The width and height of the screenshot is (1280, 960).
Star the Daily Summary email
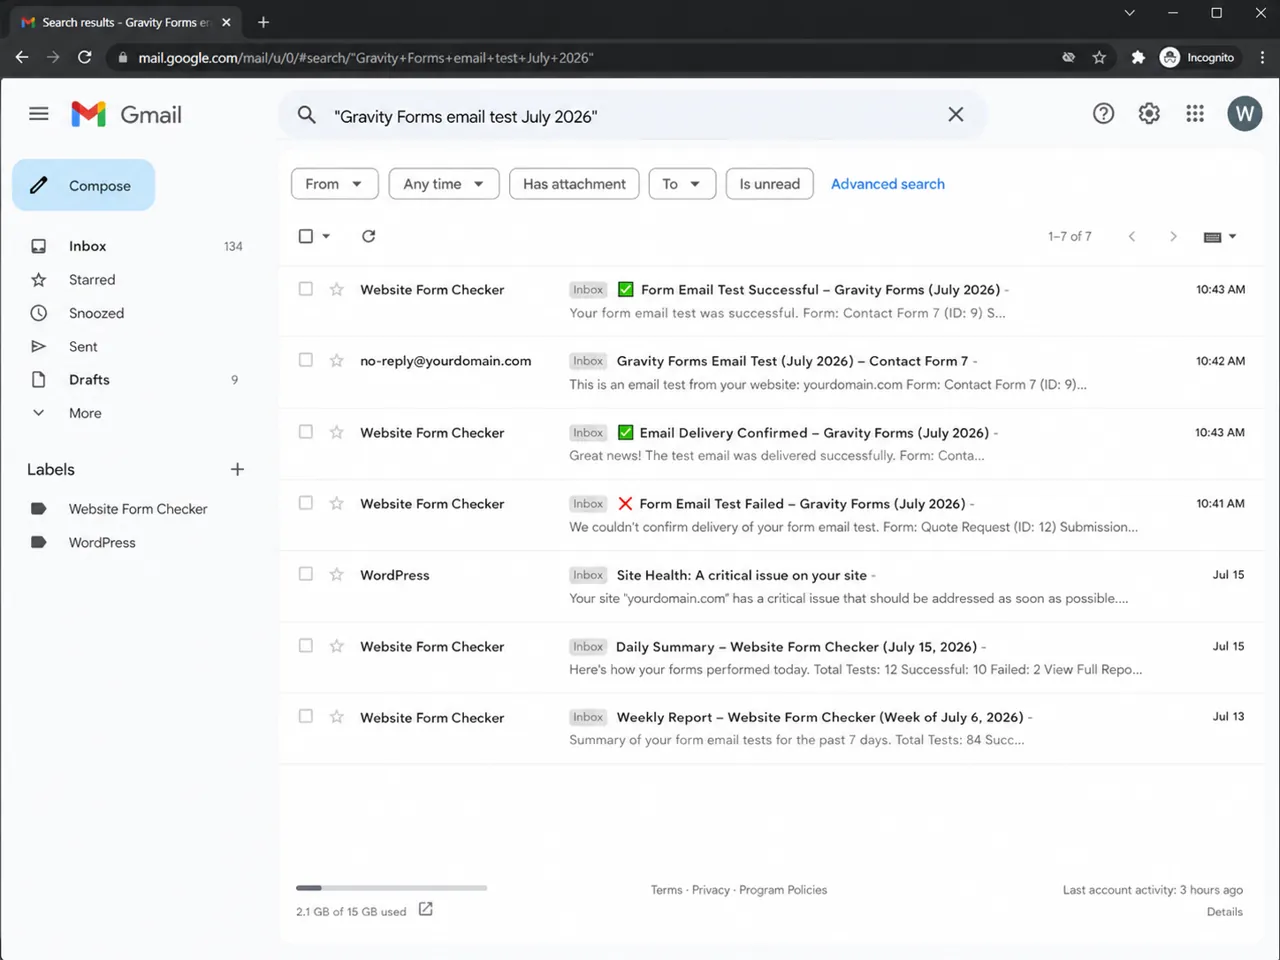tap(337, 647)
